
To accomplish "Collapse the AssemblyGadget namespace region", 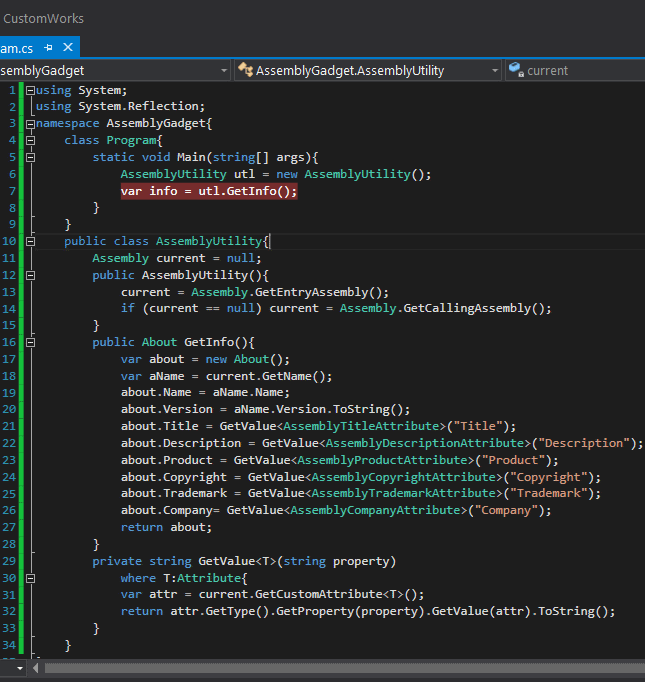I will (x=30, y=123).
